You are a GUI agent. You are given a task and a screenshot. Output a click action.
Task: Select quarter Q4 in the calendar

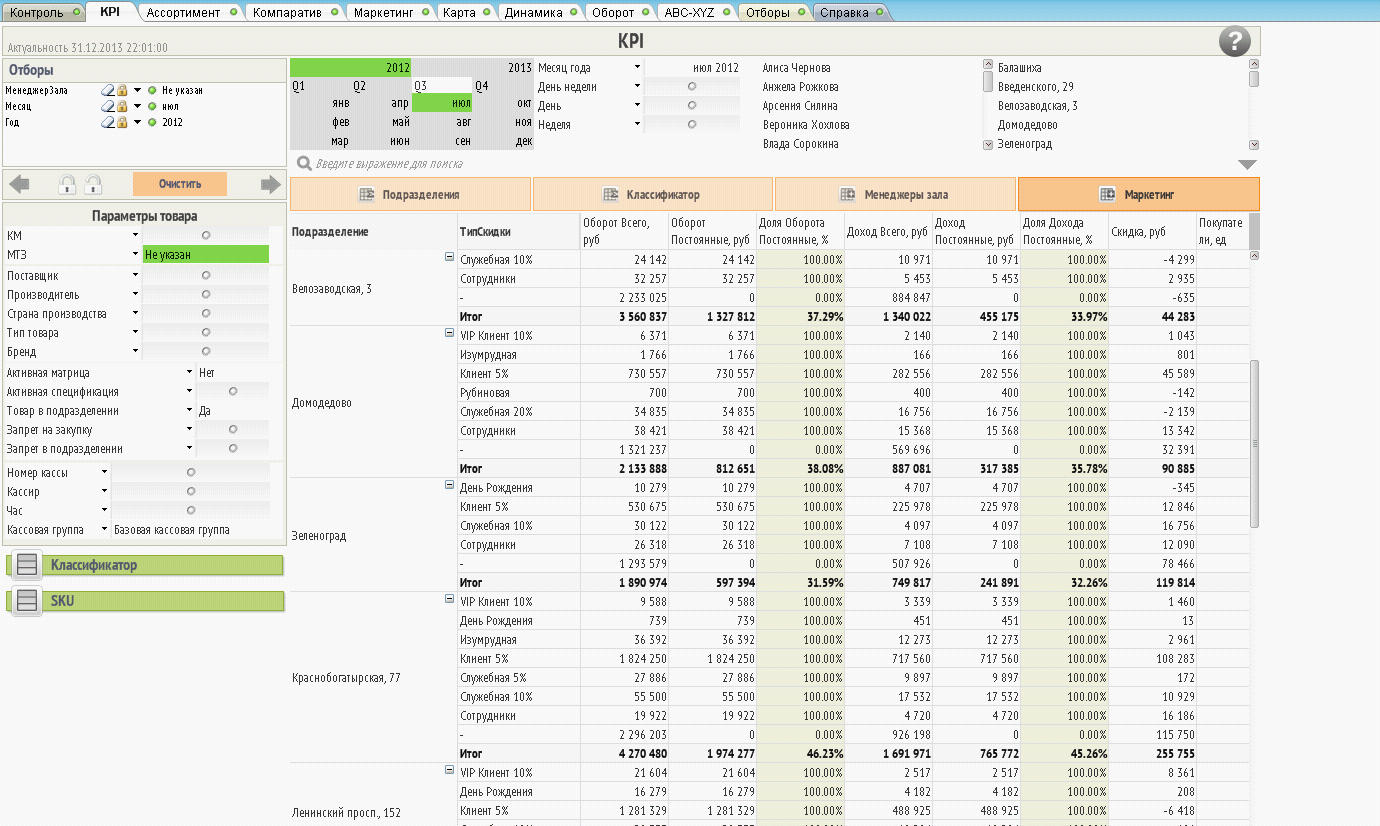[x=503, y=86]
